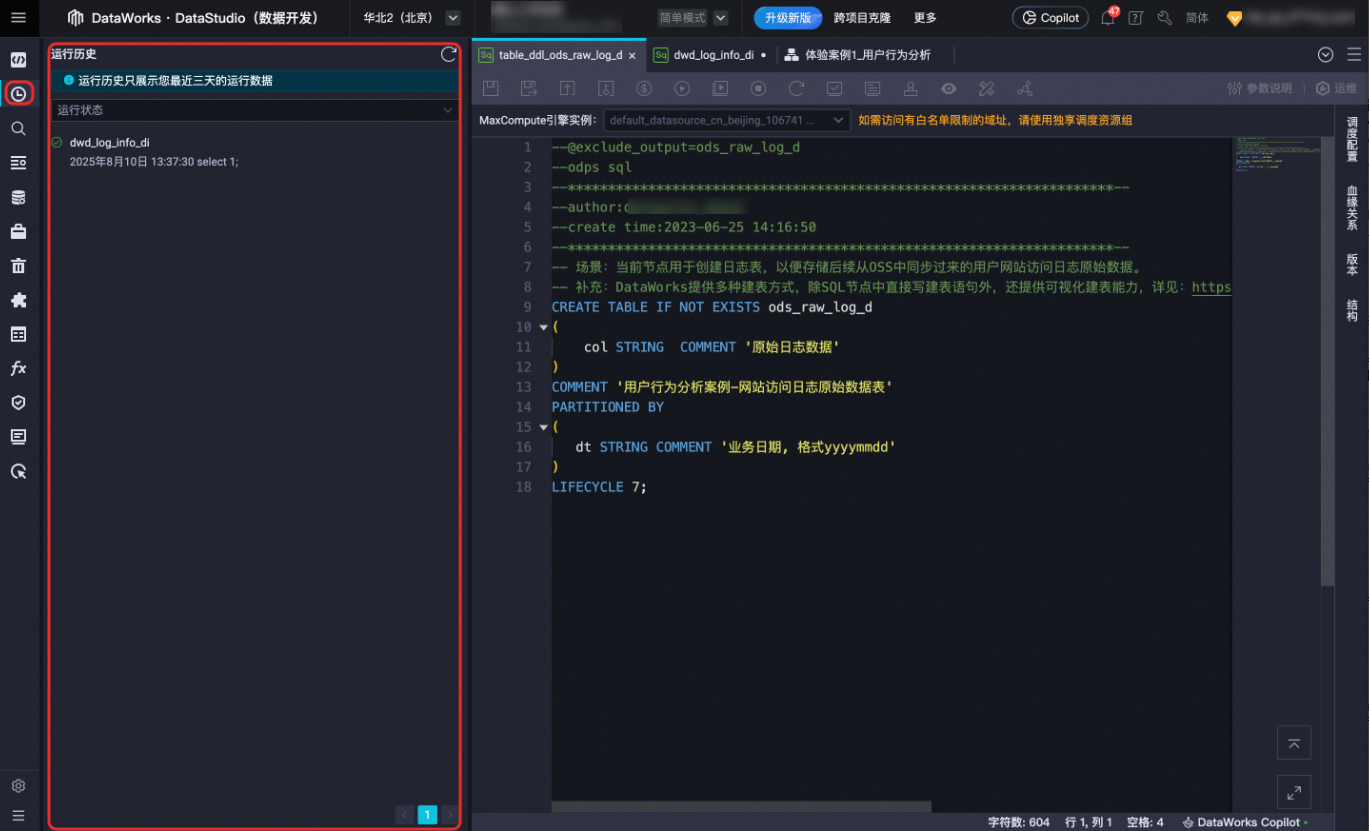Click the editor horizontal scrollbar

[x=741, y=806]
